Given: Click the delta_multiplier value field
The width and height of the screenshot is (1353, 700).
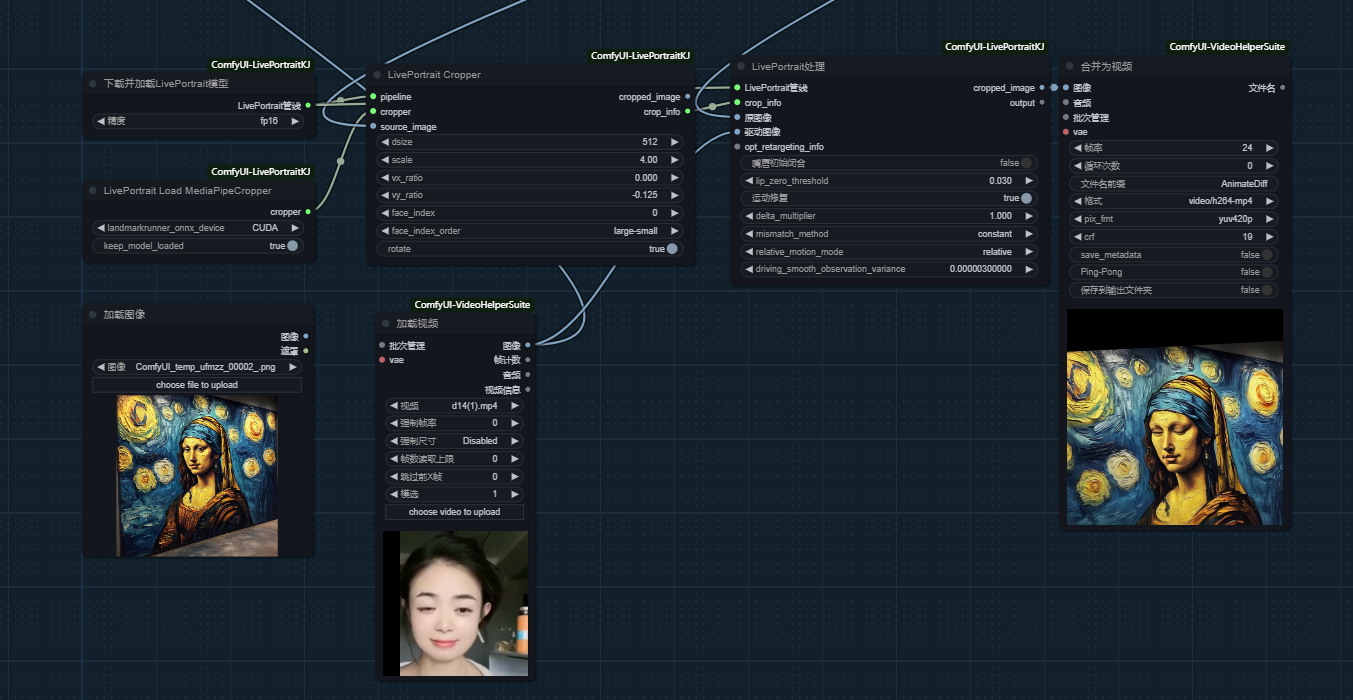Looking at the screenshot, I should 889,216.
